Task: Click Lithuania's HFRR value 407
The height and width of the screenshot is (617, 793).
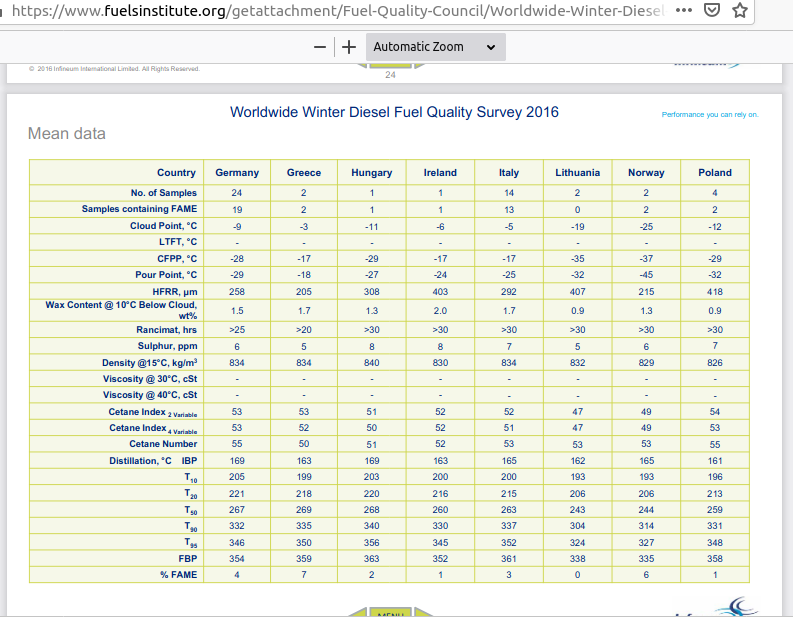Action: click(x=578, y=292)
